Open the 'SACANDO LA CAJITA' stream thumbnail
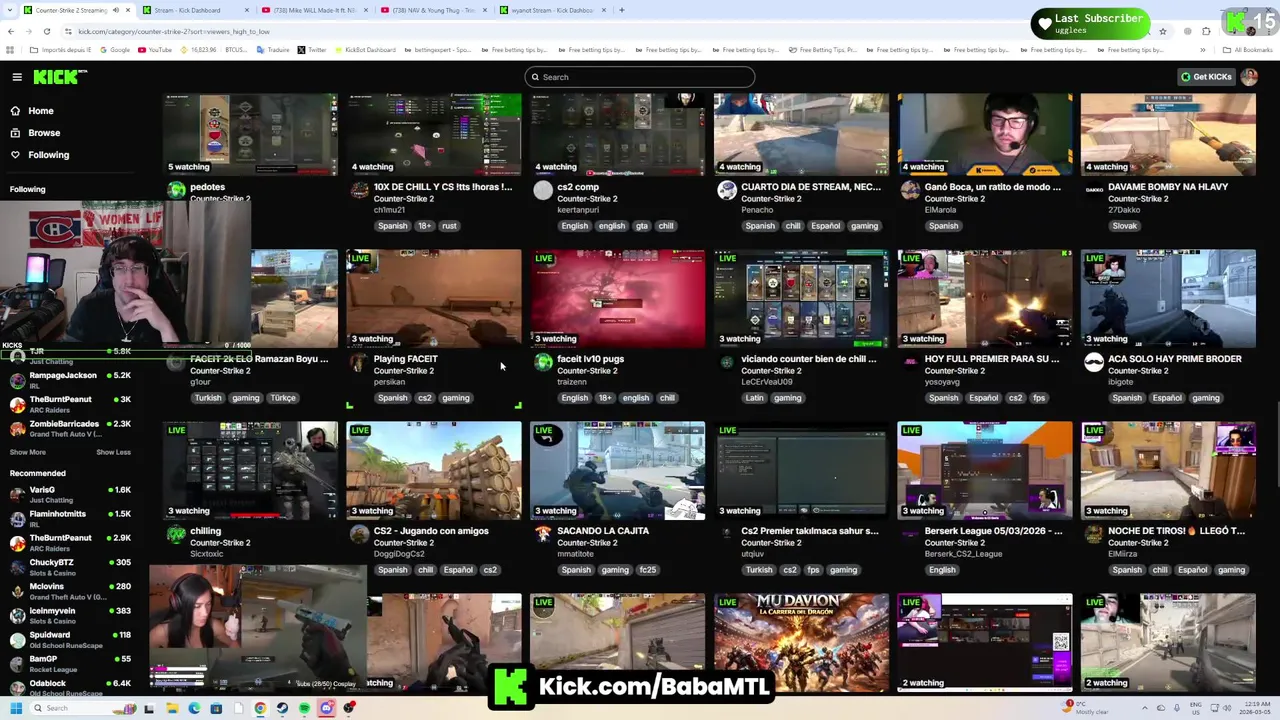This screenshot has width=1280, height=720. click(x=617, y=471)
